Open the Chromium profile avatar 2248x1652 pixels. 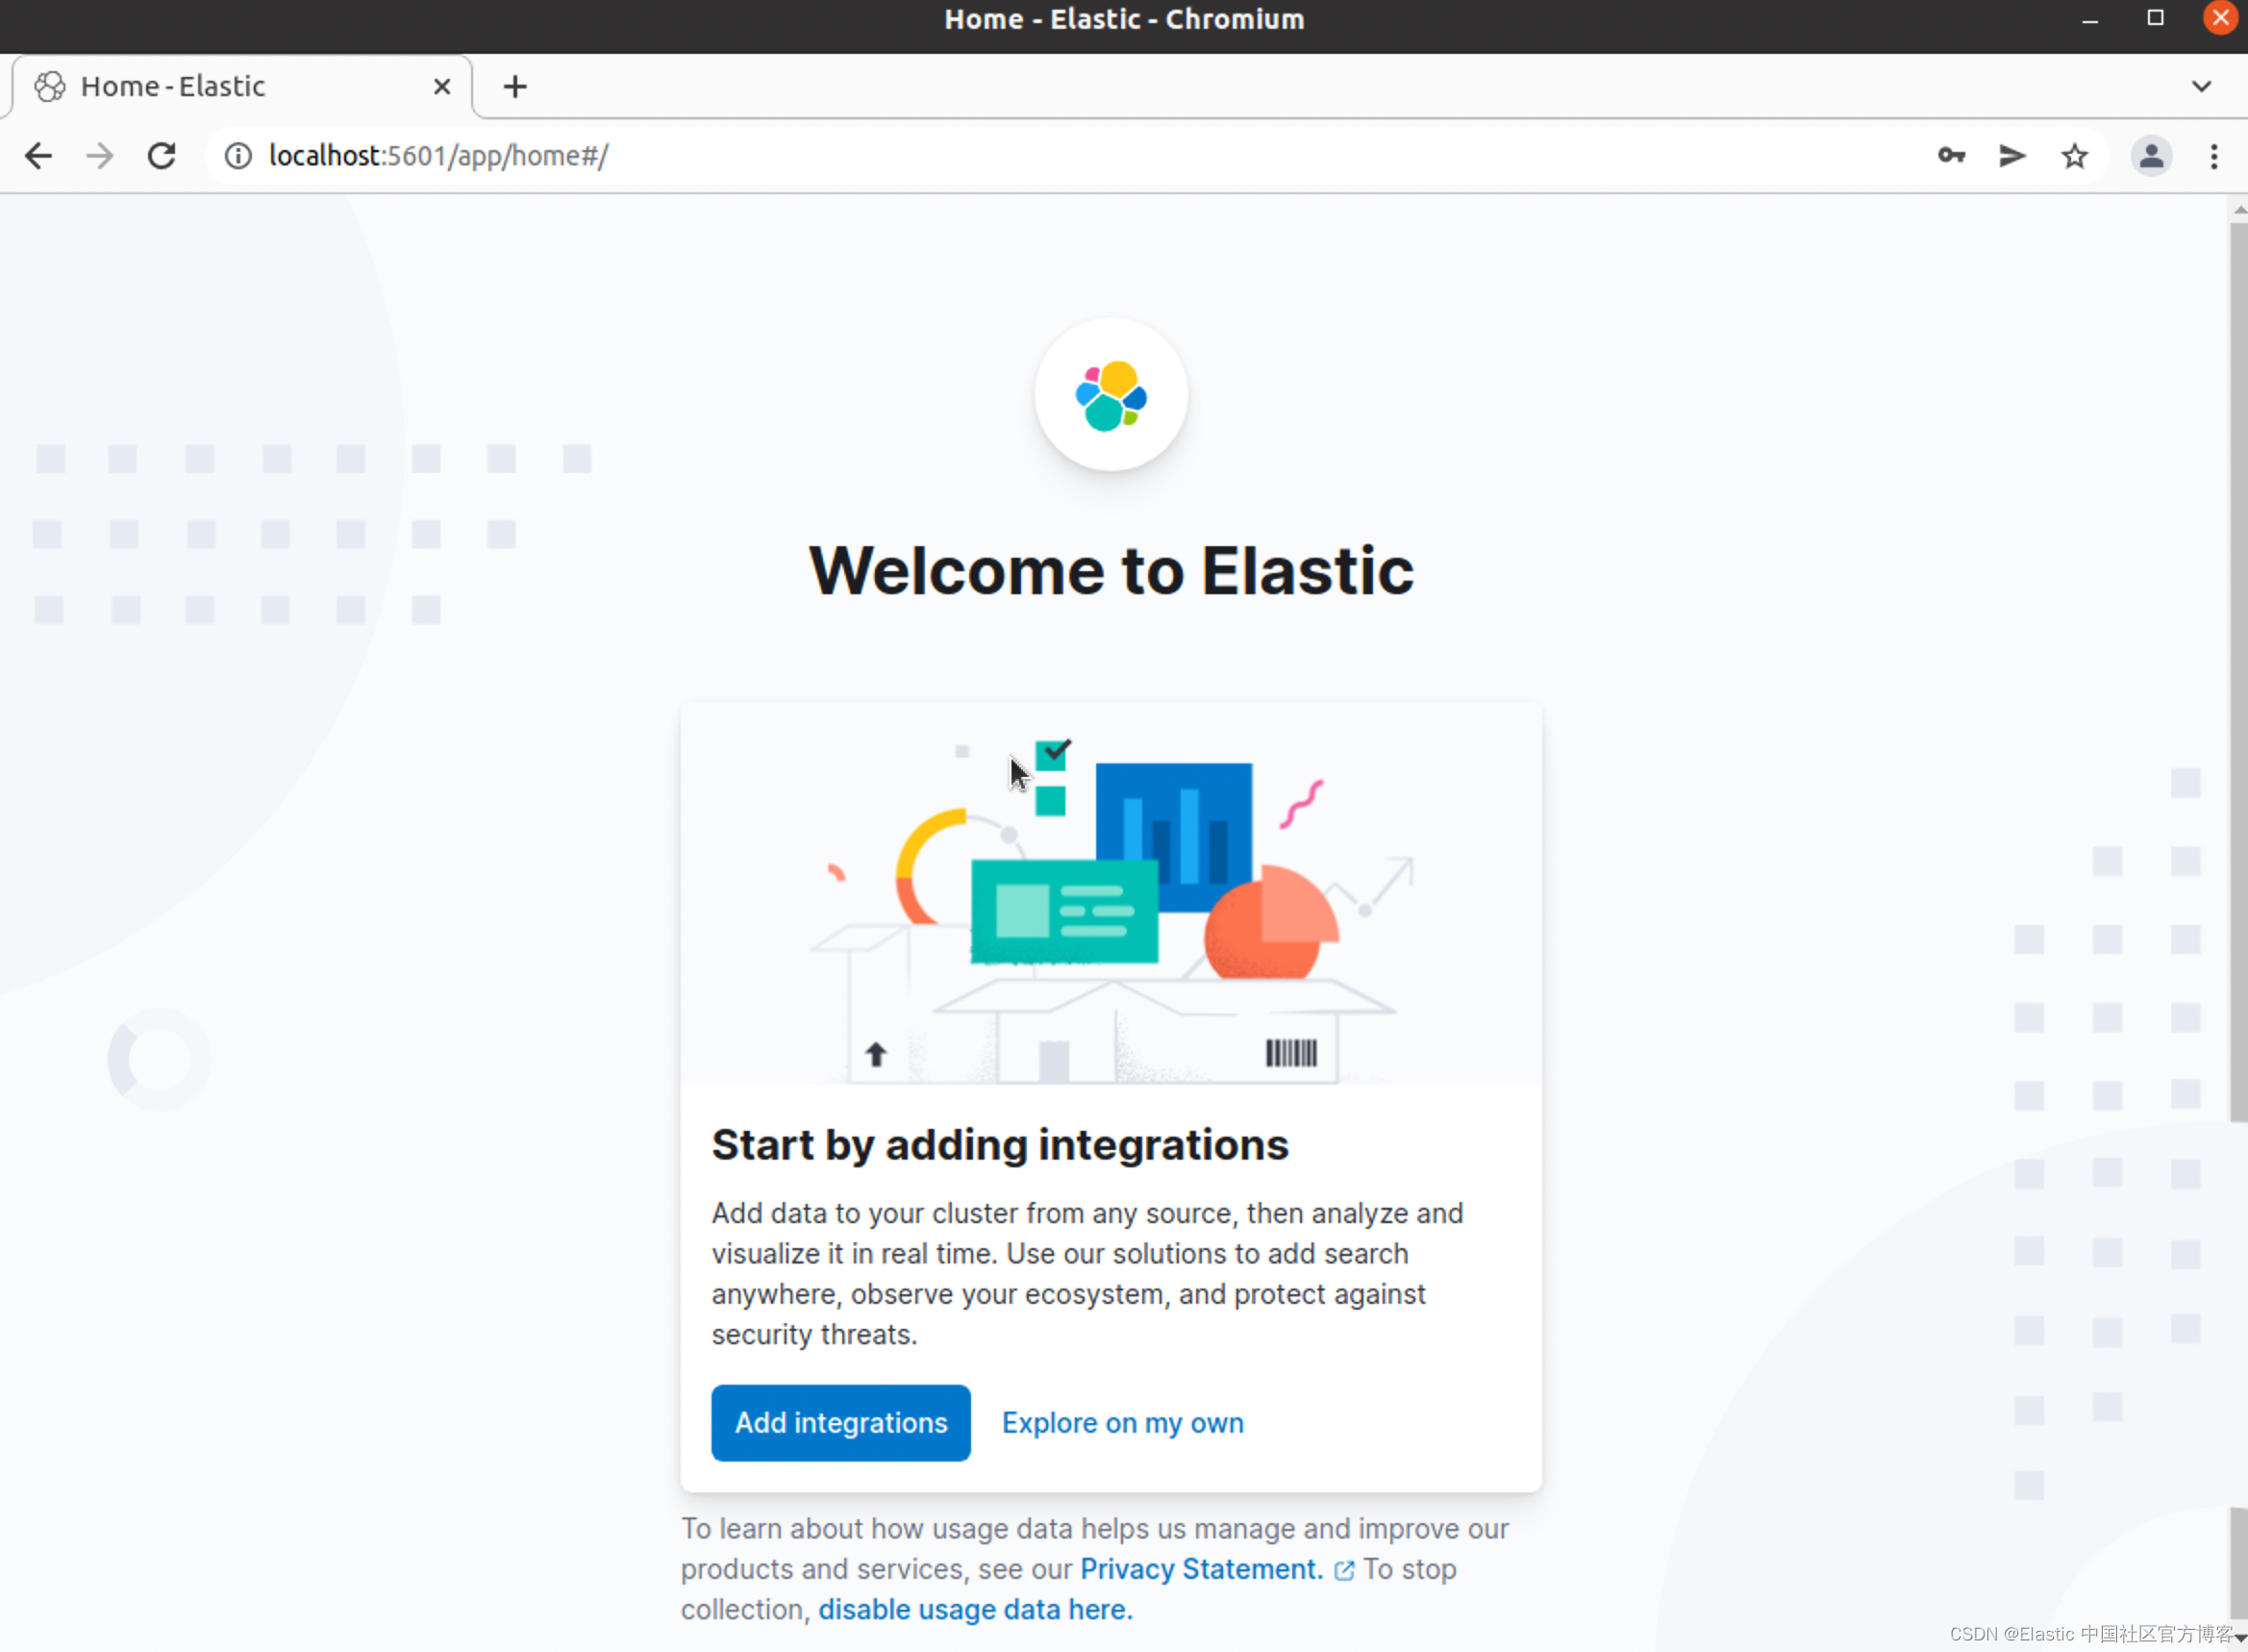coord(2150,156)
